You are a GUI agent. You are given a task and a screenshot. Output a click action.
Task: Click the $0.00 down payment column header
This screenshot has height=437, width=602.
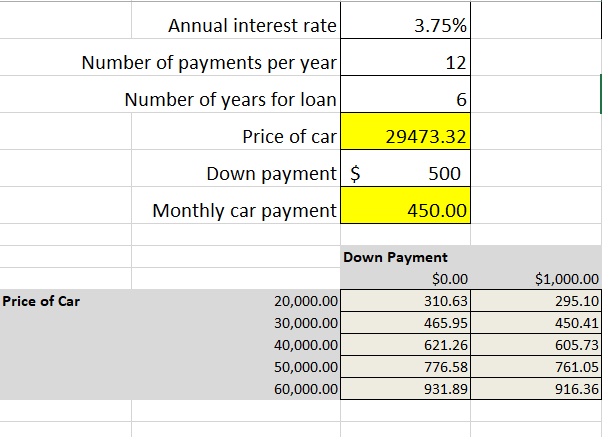pos(406,279)
